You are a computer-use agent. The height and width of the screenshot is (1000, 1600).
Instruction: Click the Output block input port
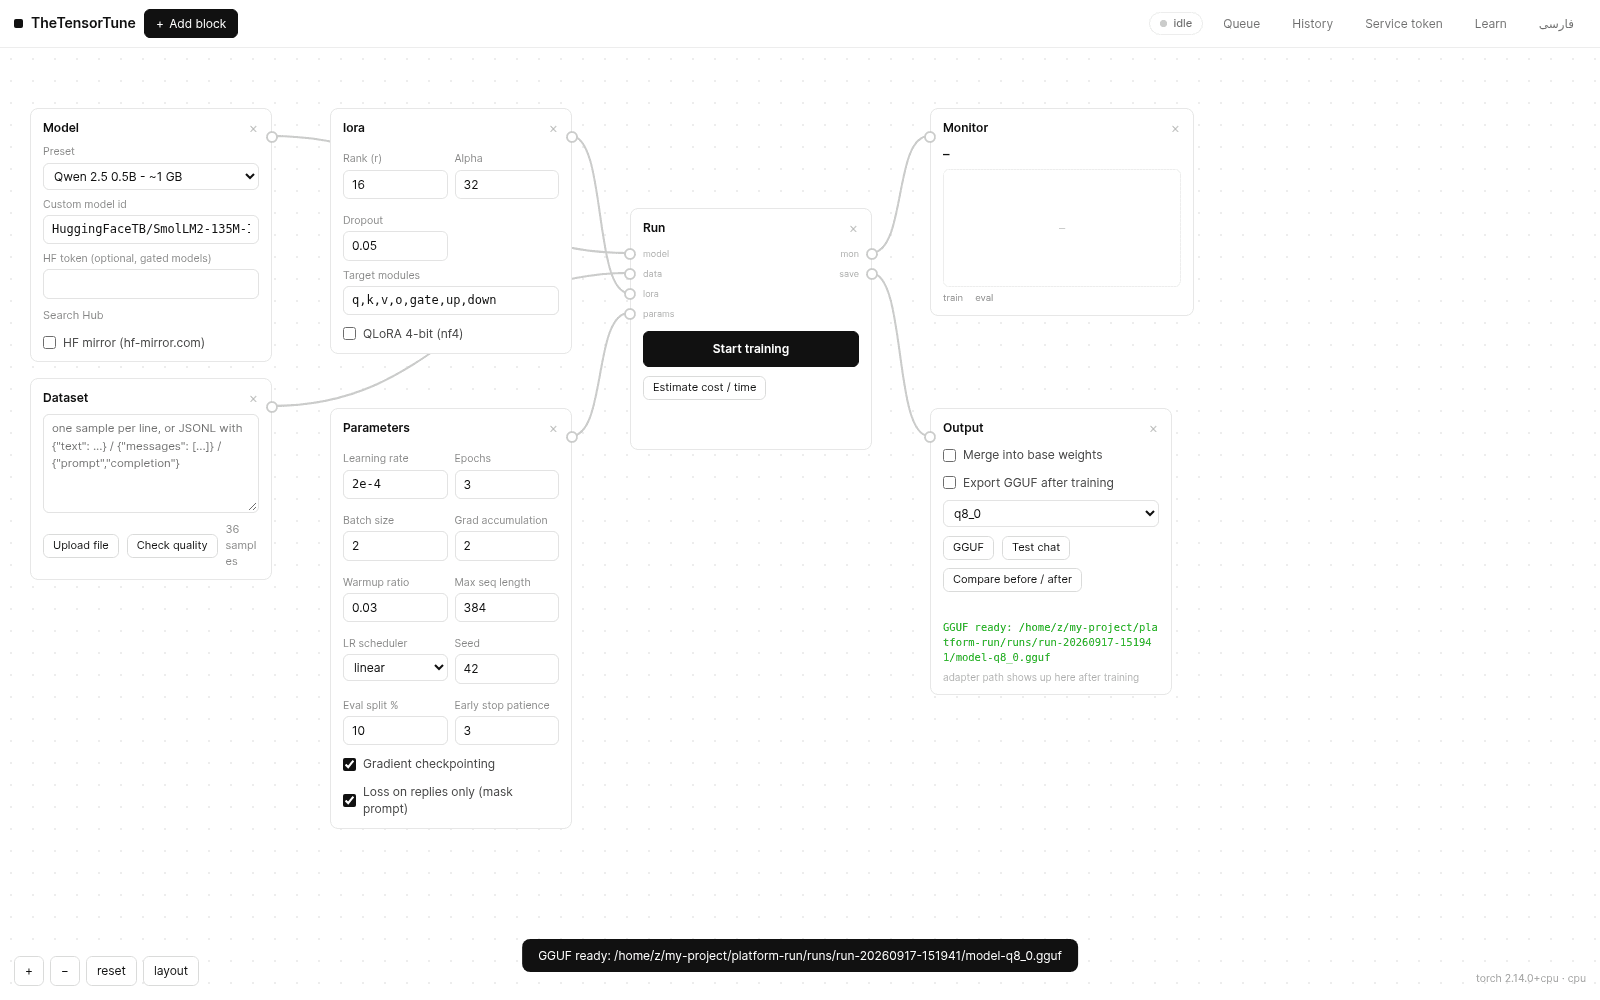click(930, 437)
